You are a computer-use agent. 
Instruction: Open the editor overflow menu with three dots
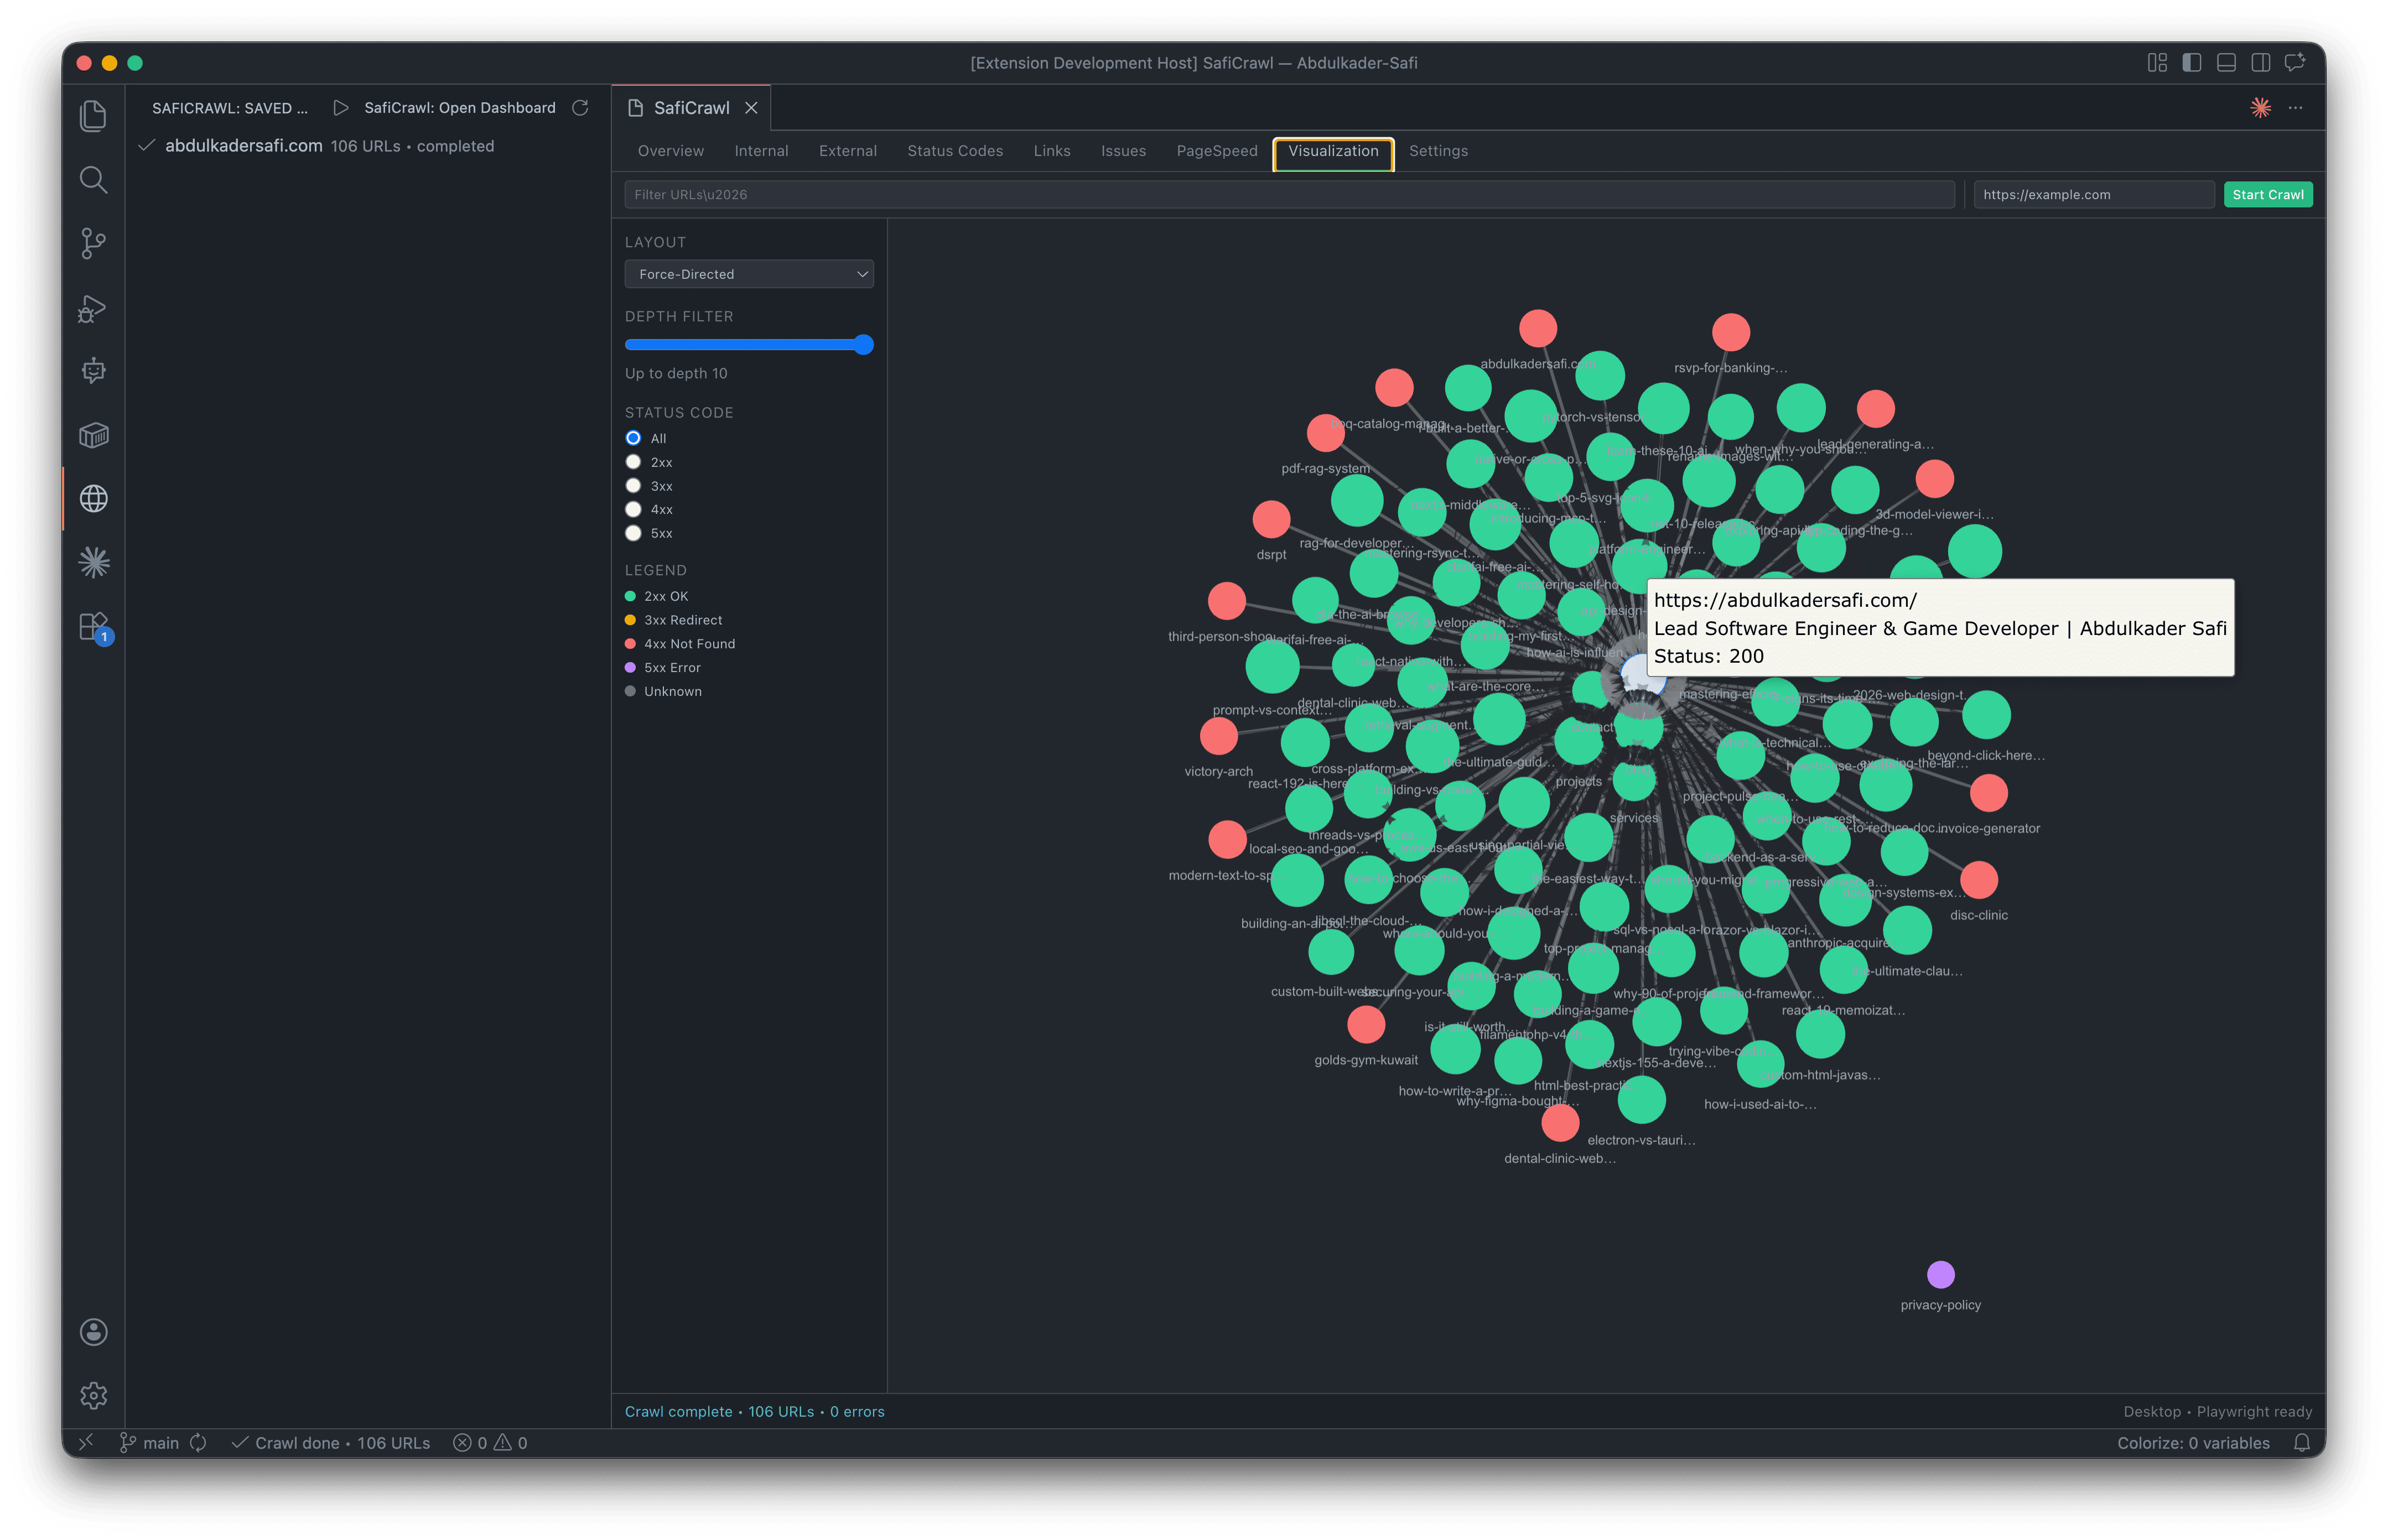(2295, 108)
